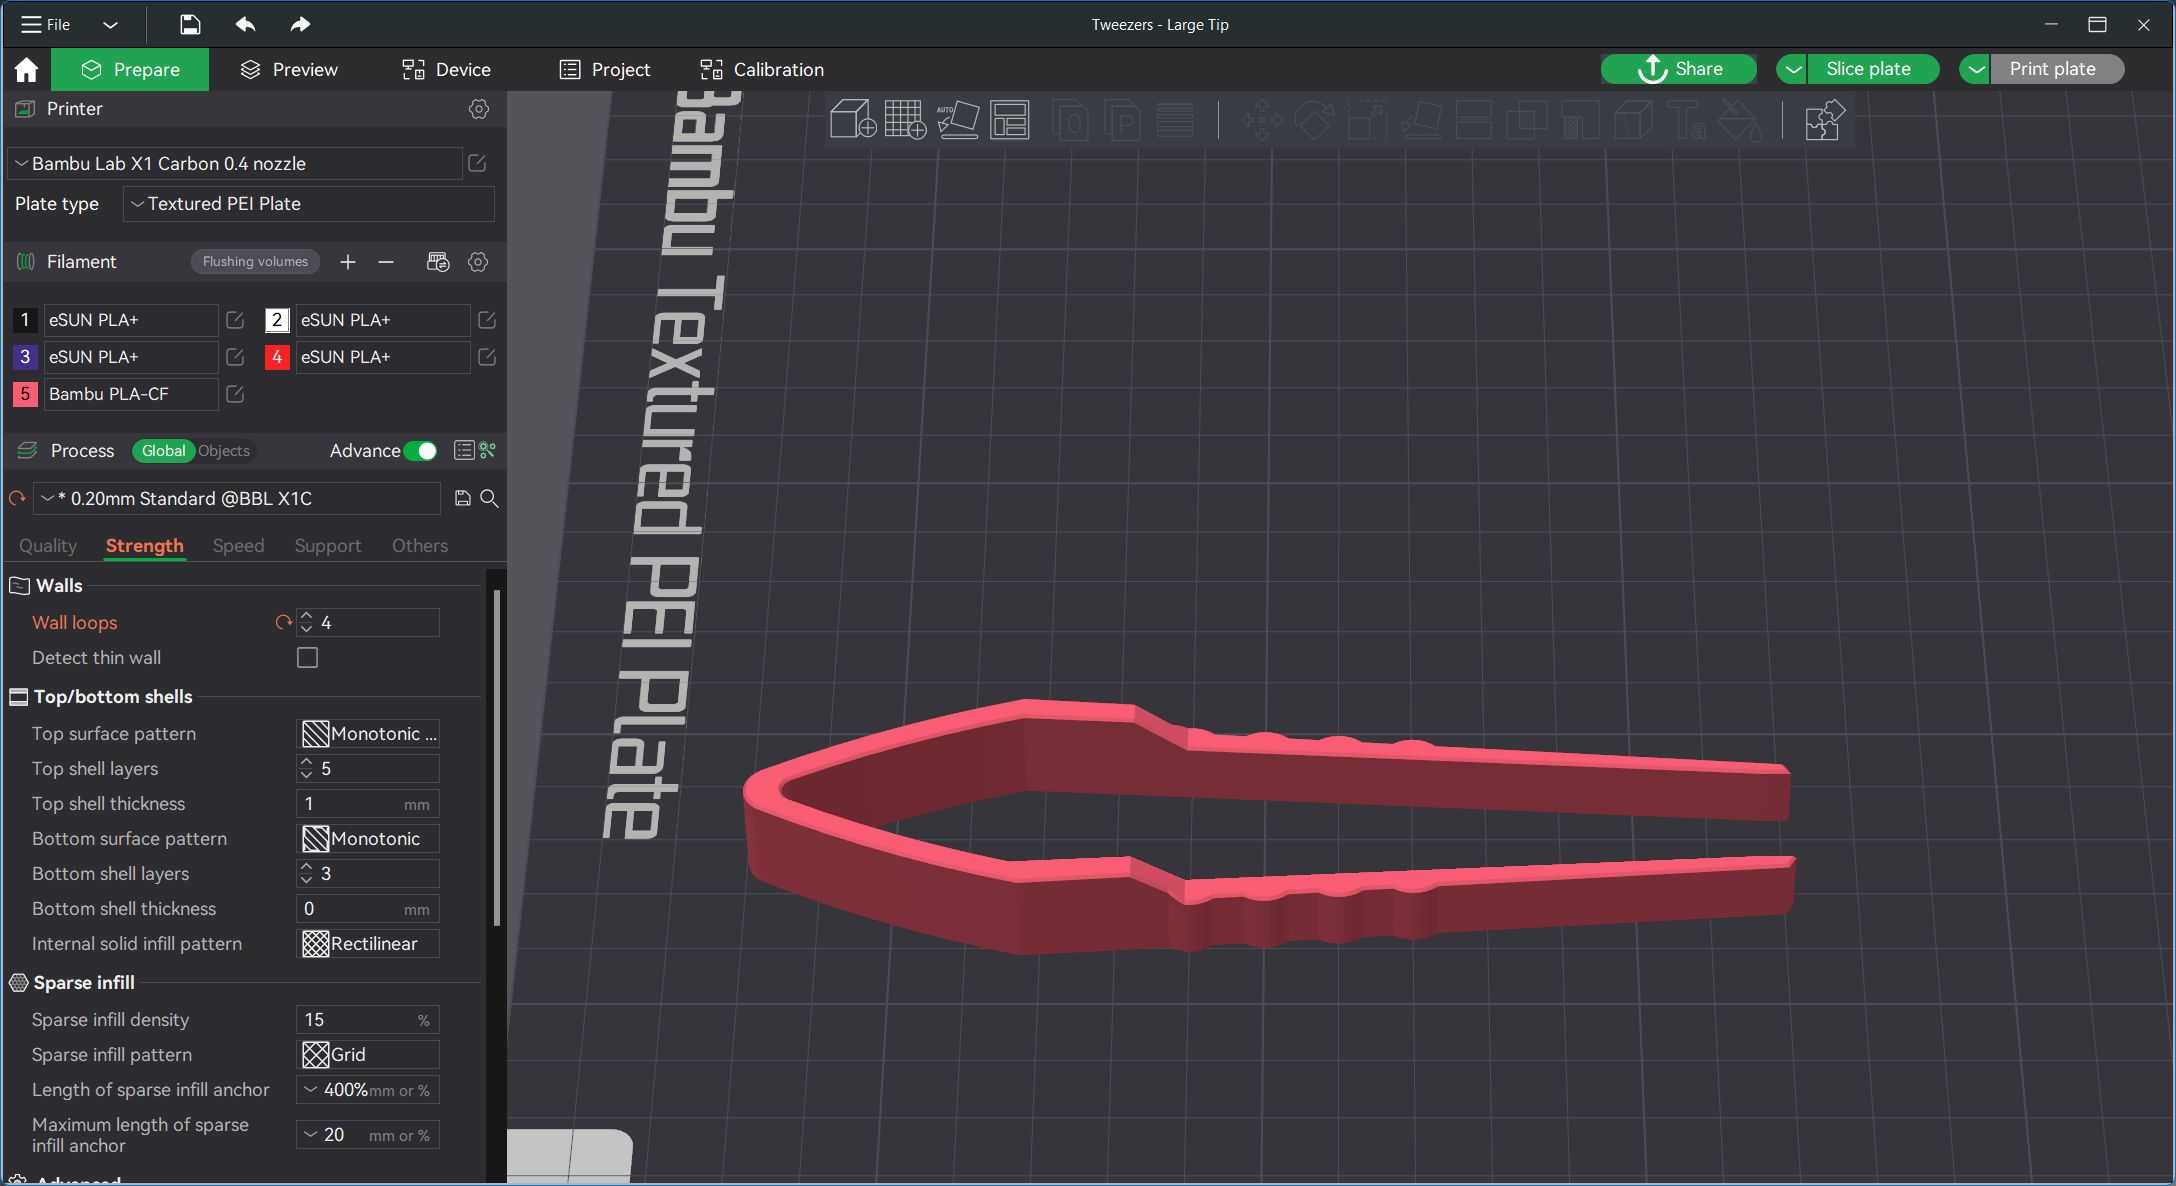
Task: Undo the last action
Action: [245, 24]
